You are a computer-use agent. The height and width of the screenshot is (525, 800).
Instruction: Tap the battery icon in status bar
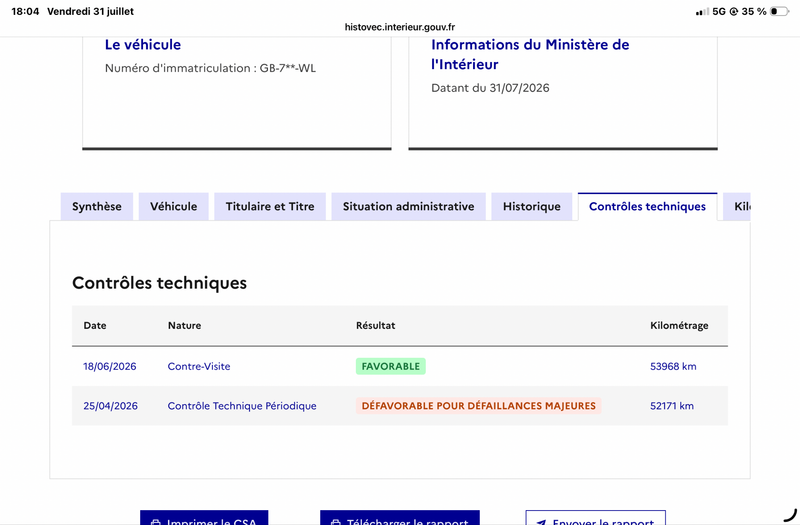(779, 11)
